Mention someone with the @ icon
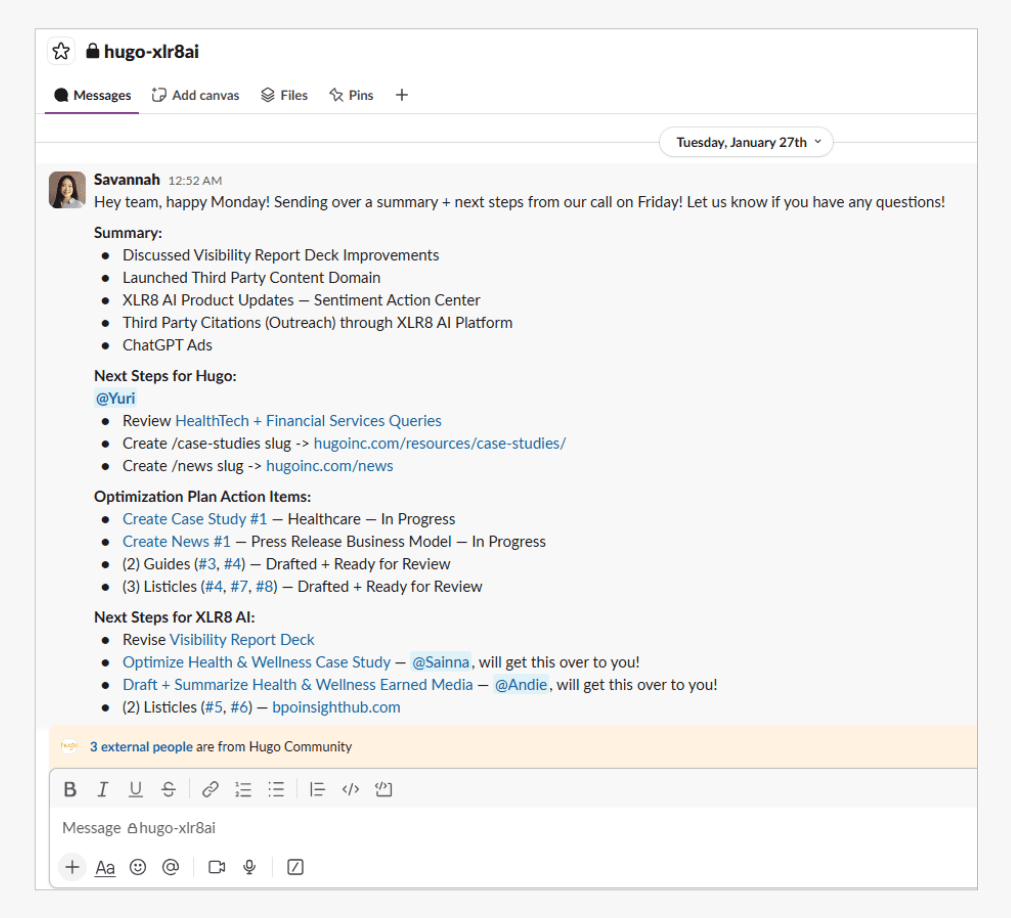The width and height of the screenshot is (1011, 918). pyautogui.click(x=170, y=867)
